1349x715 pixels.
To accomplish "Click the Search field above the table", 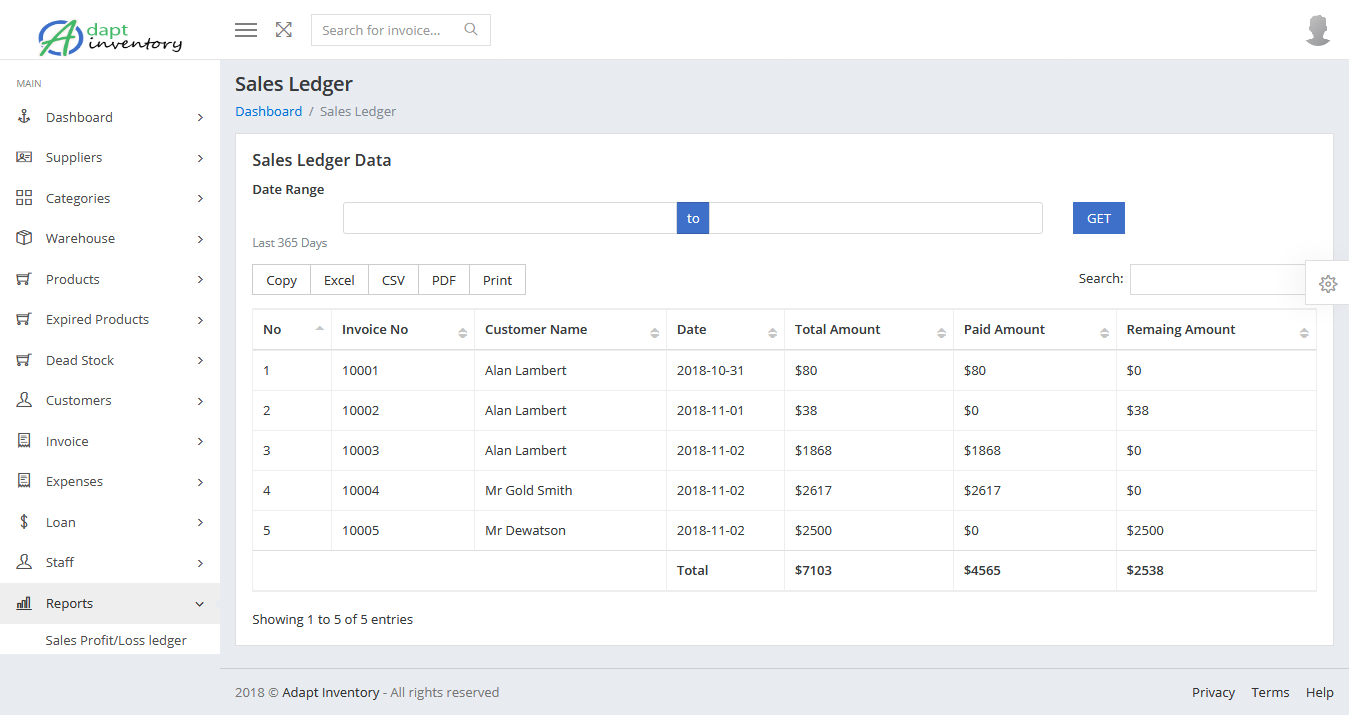I will [x=1217, y=279].
